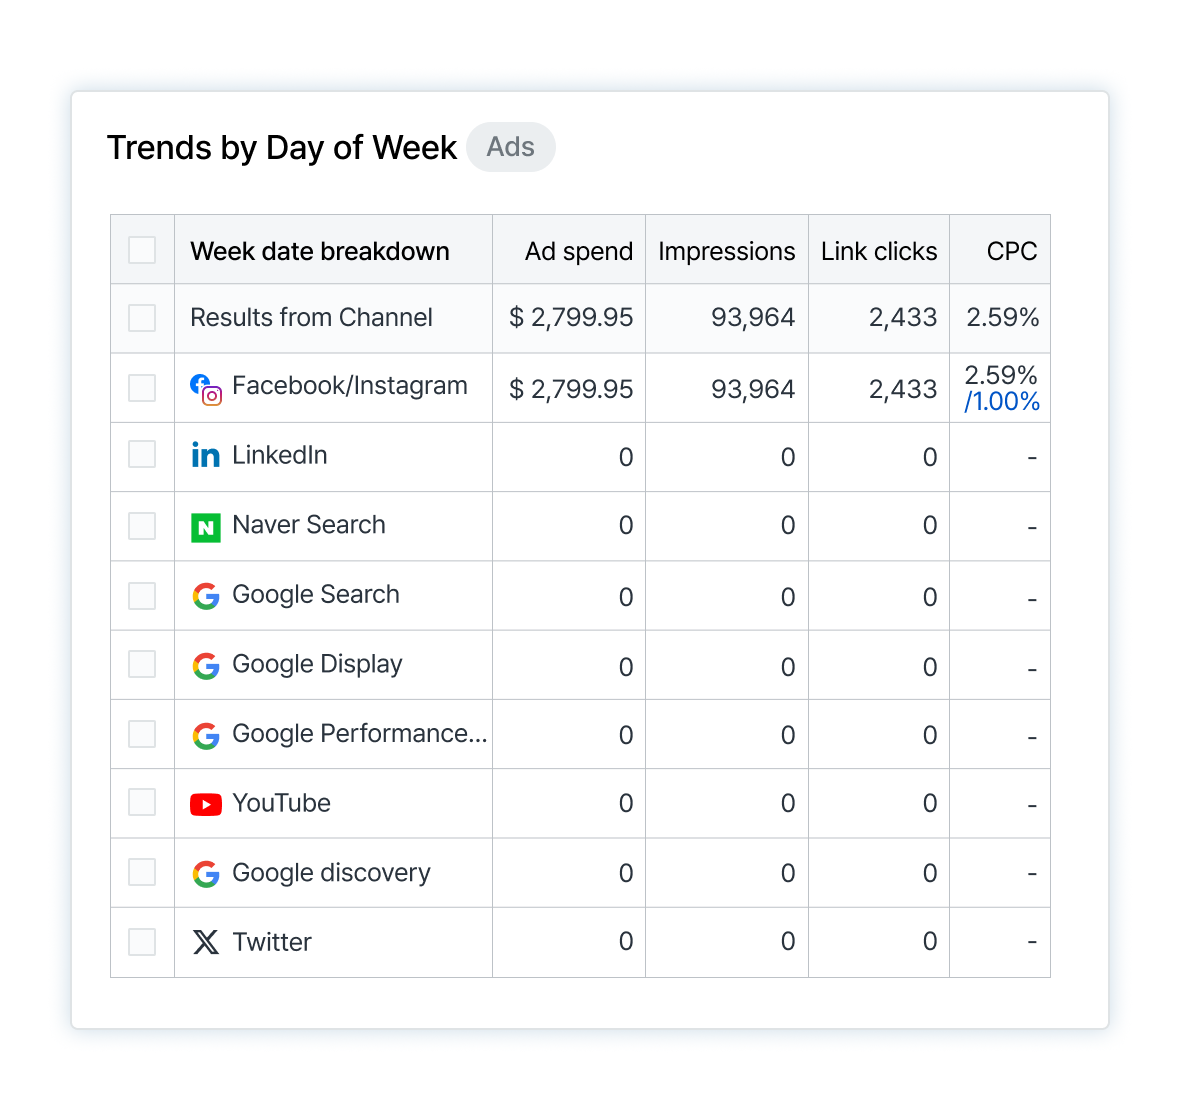The image size is (1180, 1120).
Task: Check the select-all checkbox in header row
Action: tap(142, 249)
